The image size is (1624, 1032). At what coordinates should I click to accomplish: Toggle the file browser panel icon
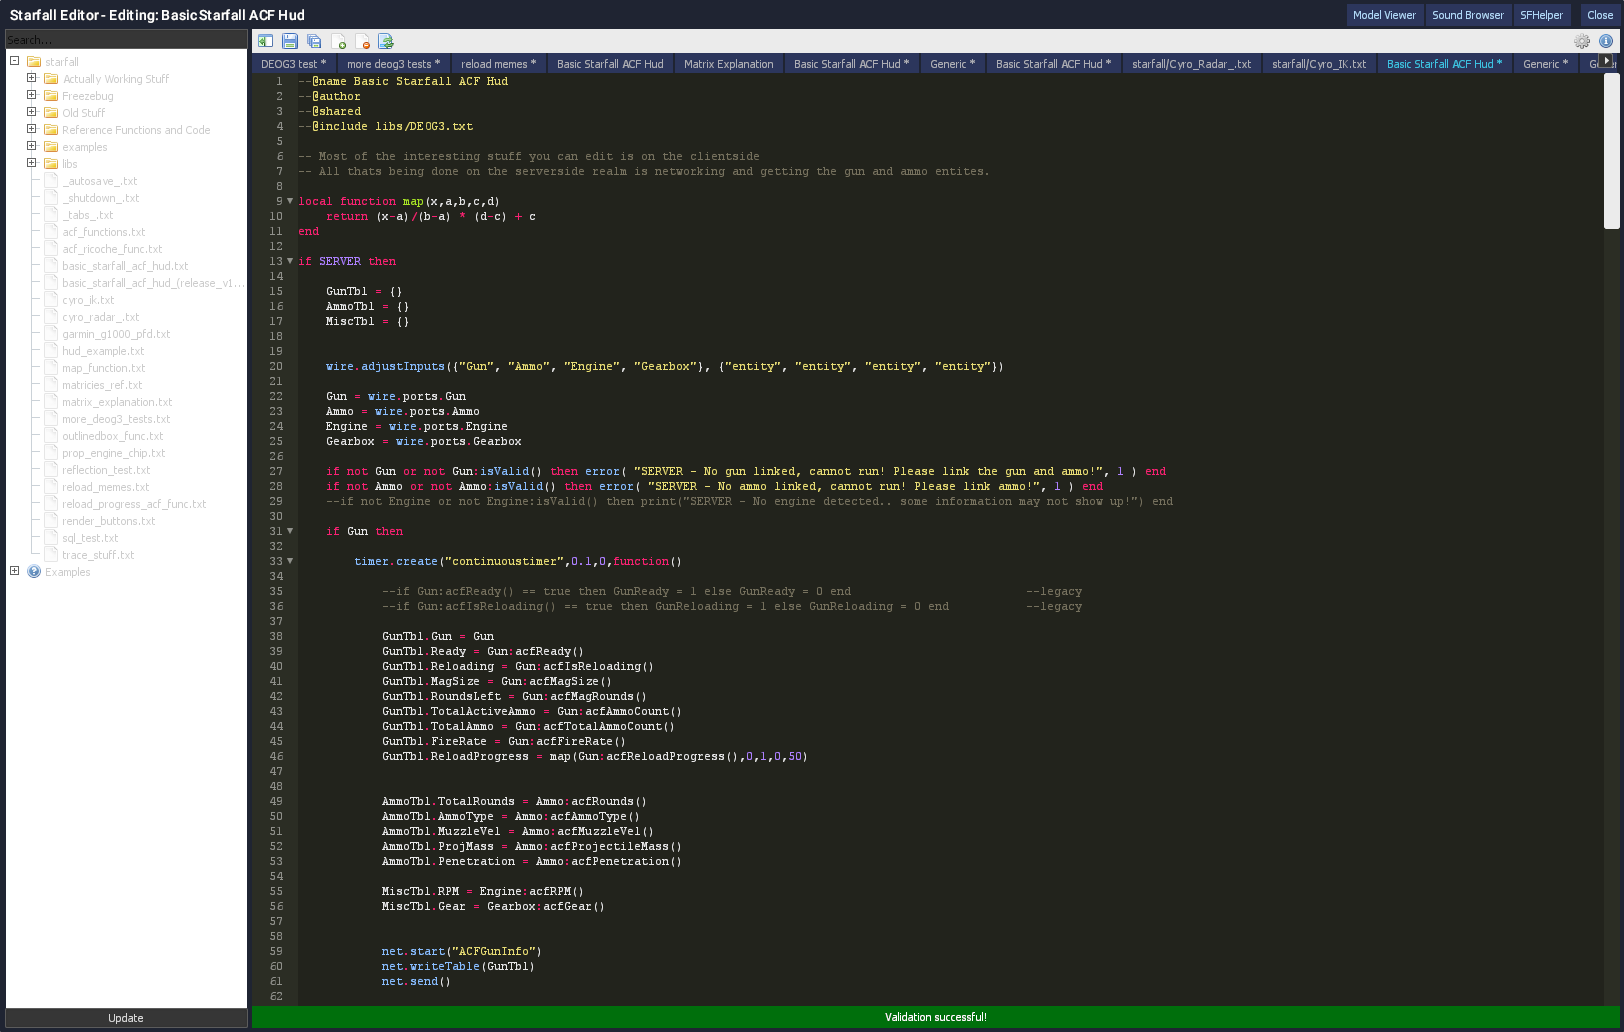265,40
